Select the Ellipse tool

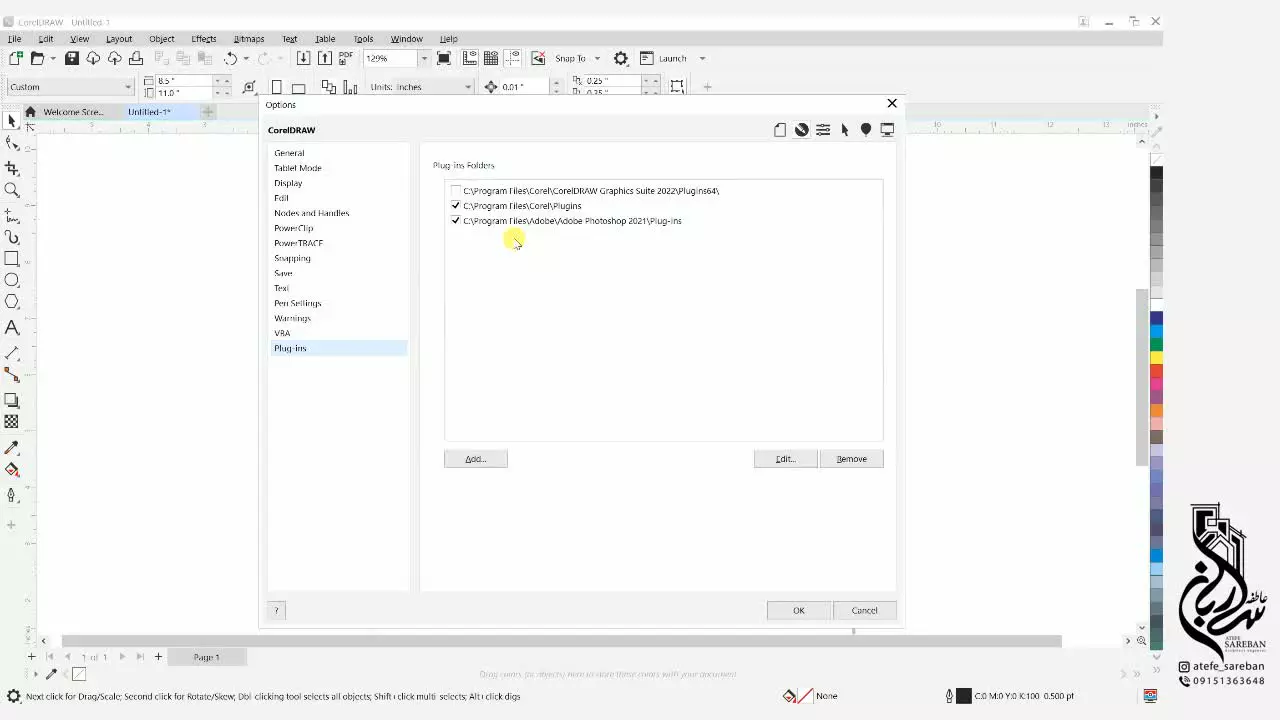point(12,280)
